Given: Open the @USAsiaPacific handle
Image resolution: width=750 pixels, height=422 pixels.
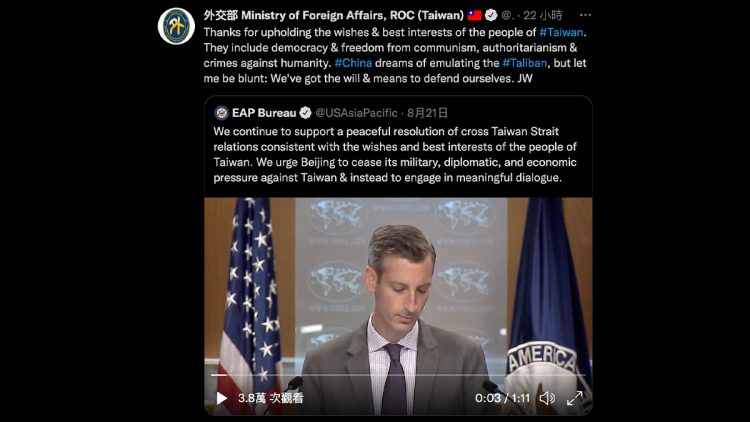Looking at the screenshot, I should 356,113.
